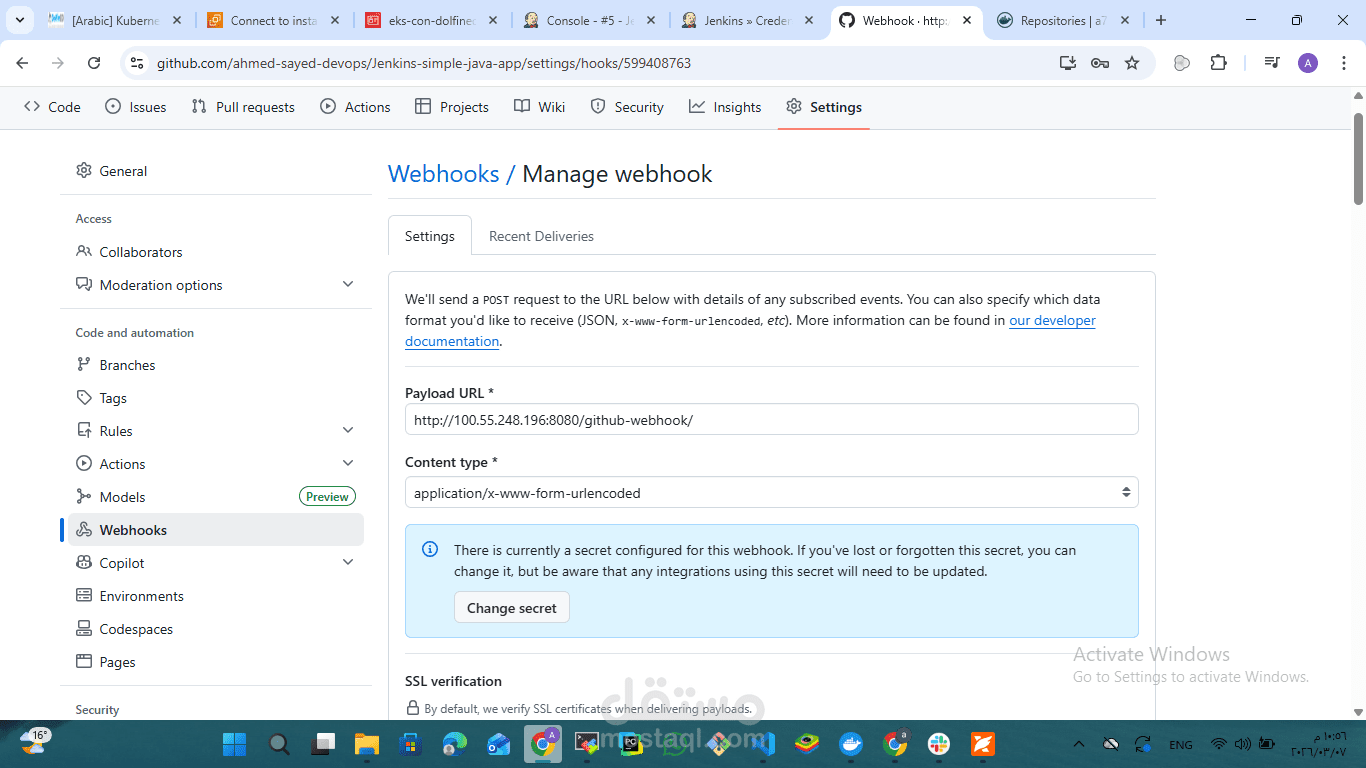Open Visual Studio Code from the taskbar
Screen dimensions: 1366x768
[x=762, y=744]
